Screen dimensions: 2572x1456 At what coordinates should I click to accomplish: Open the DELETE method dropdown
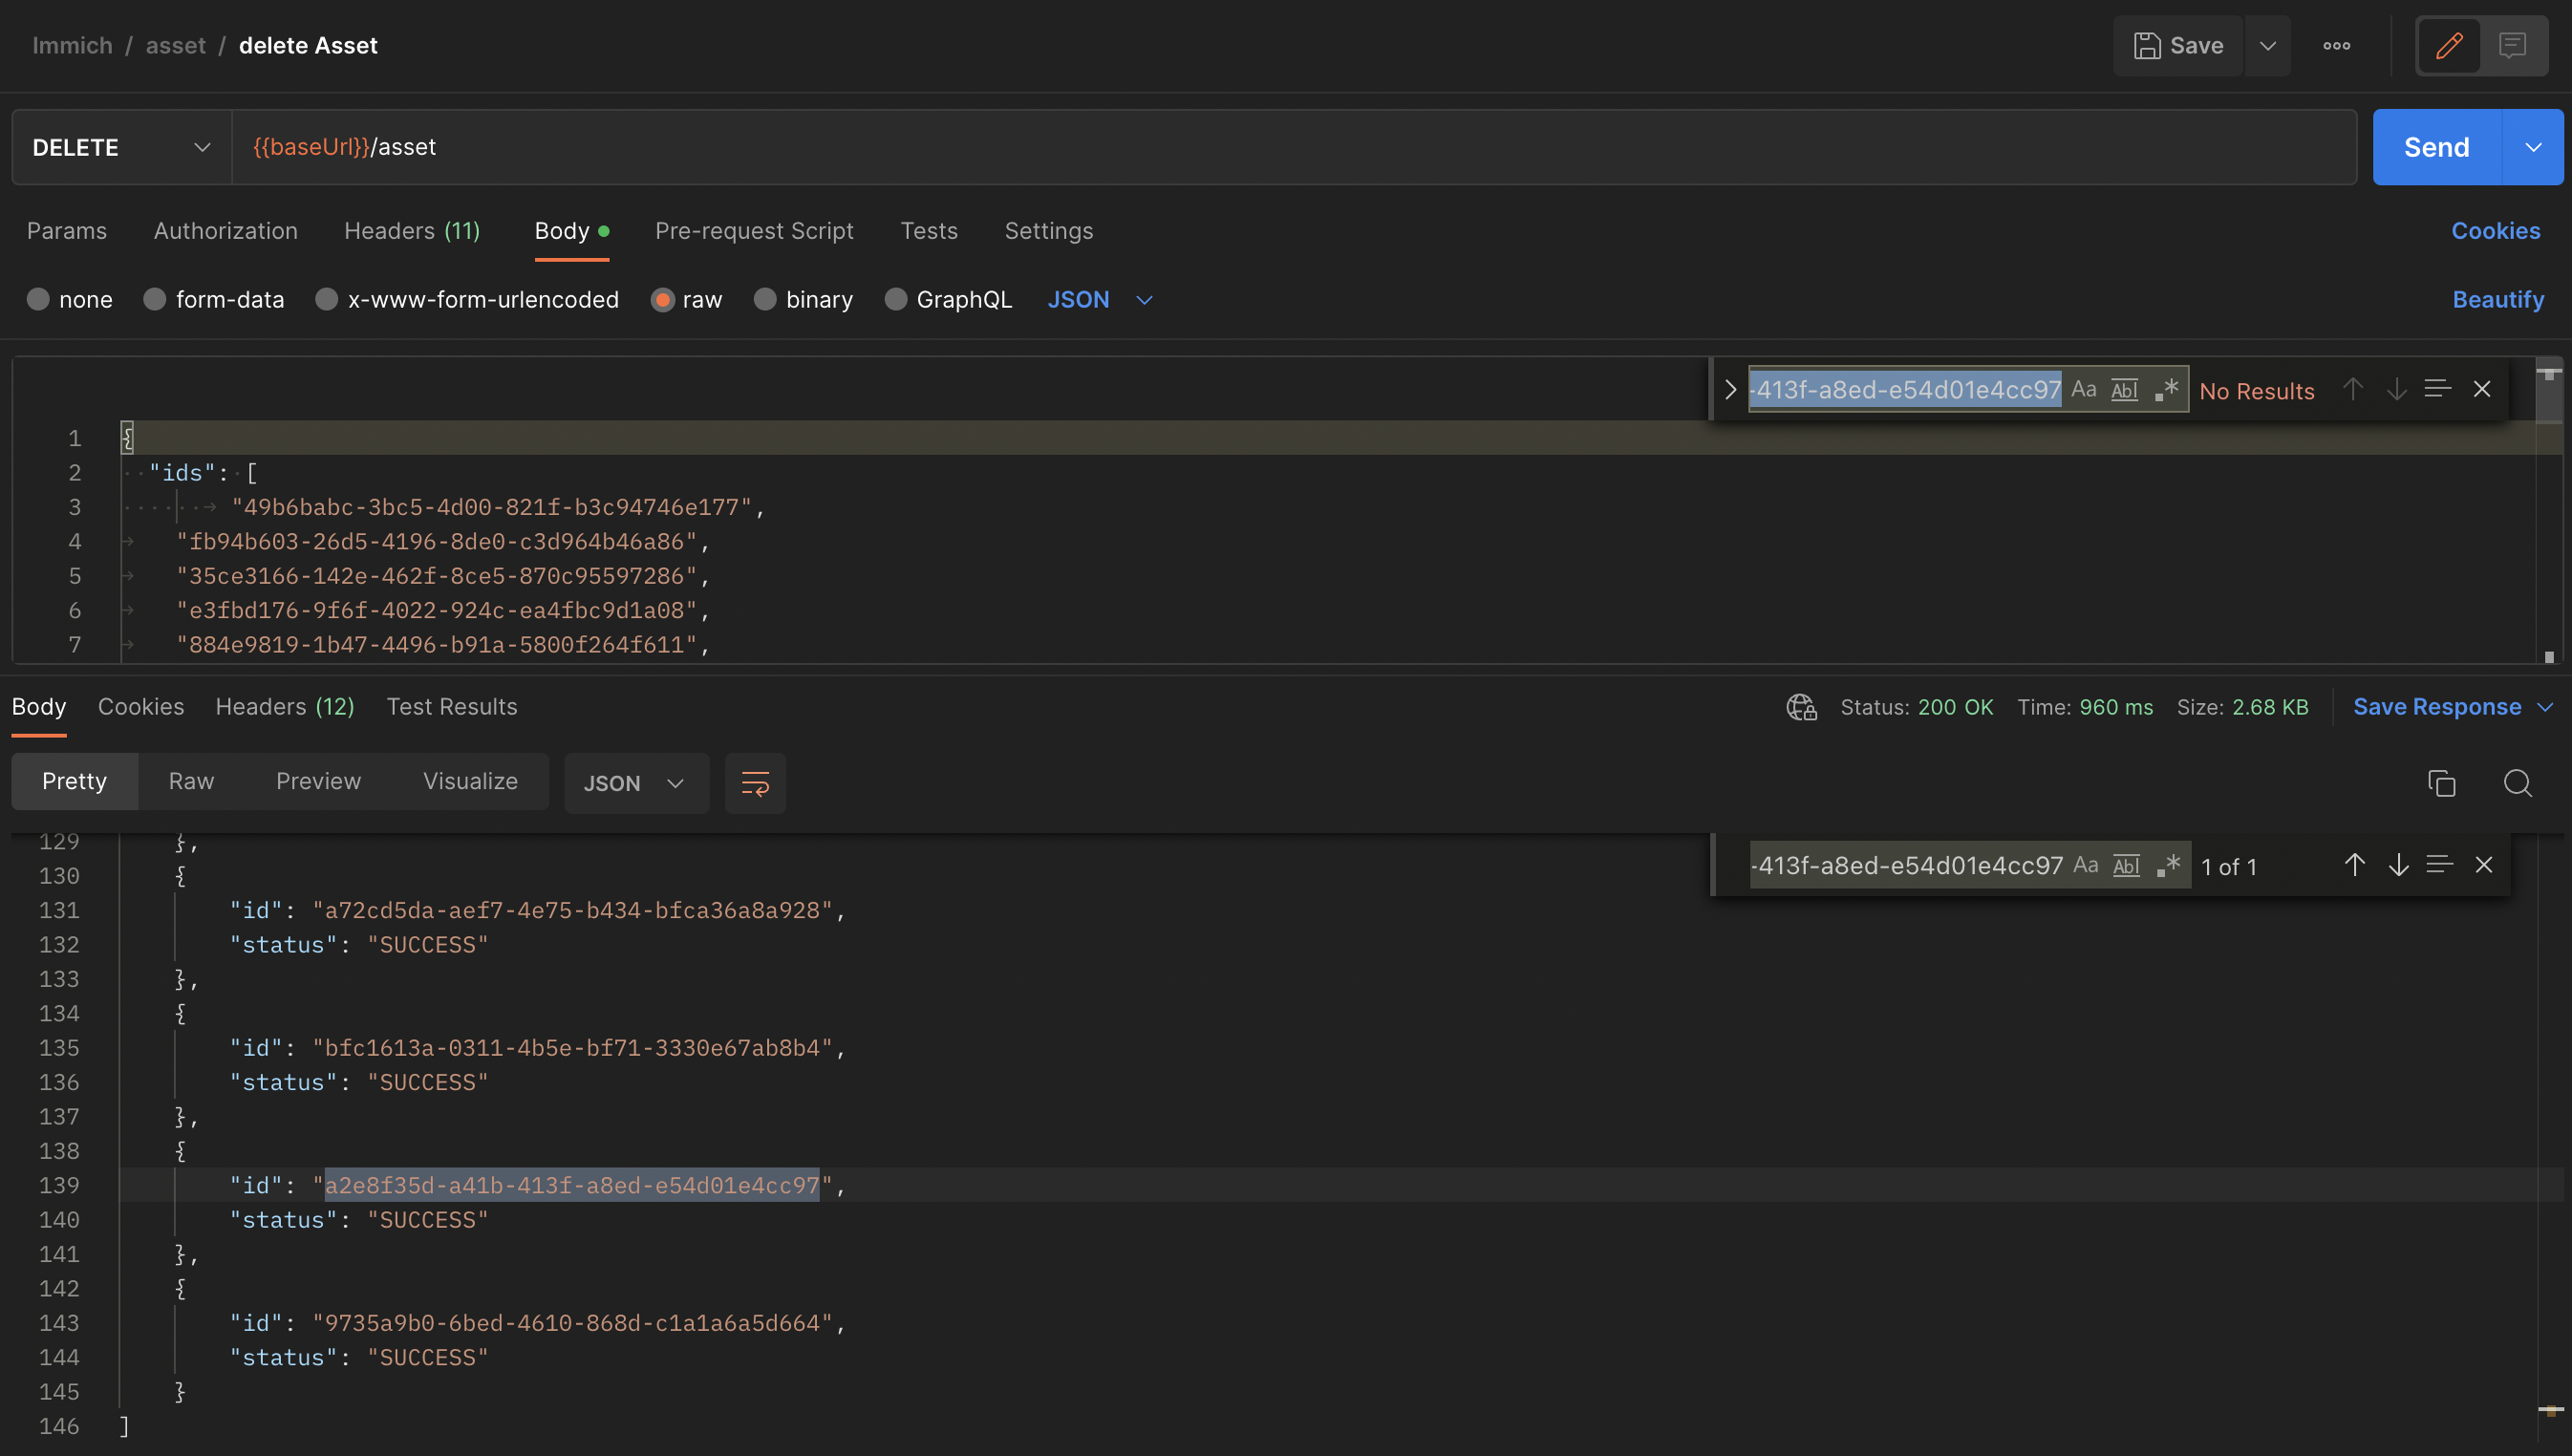tap(121, 147)
